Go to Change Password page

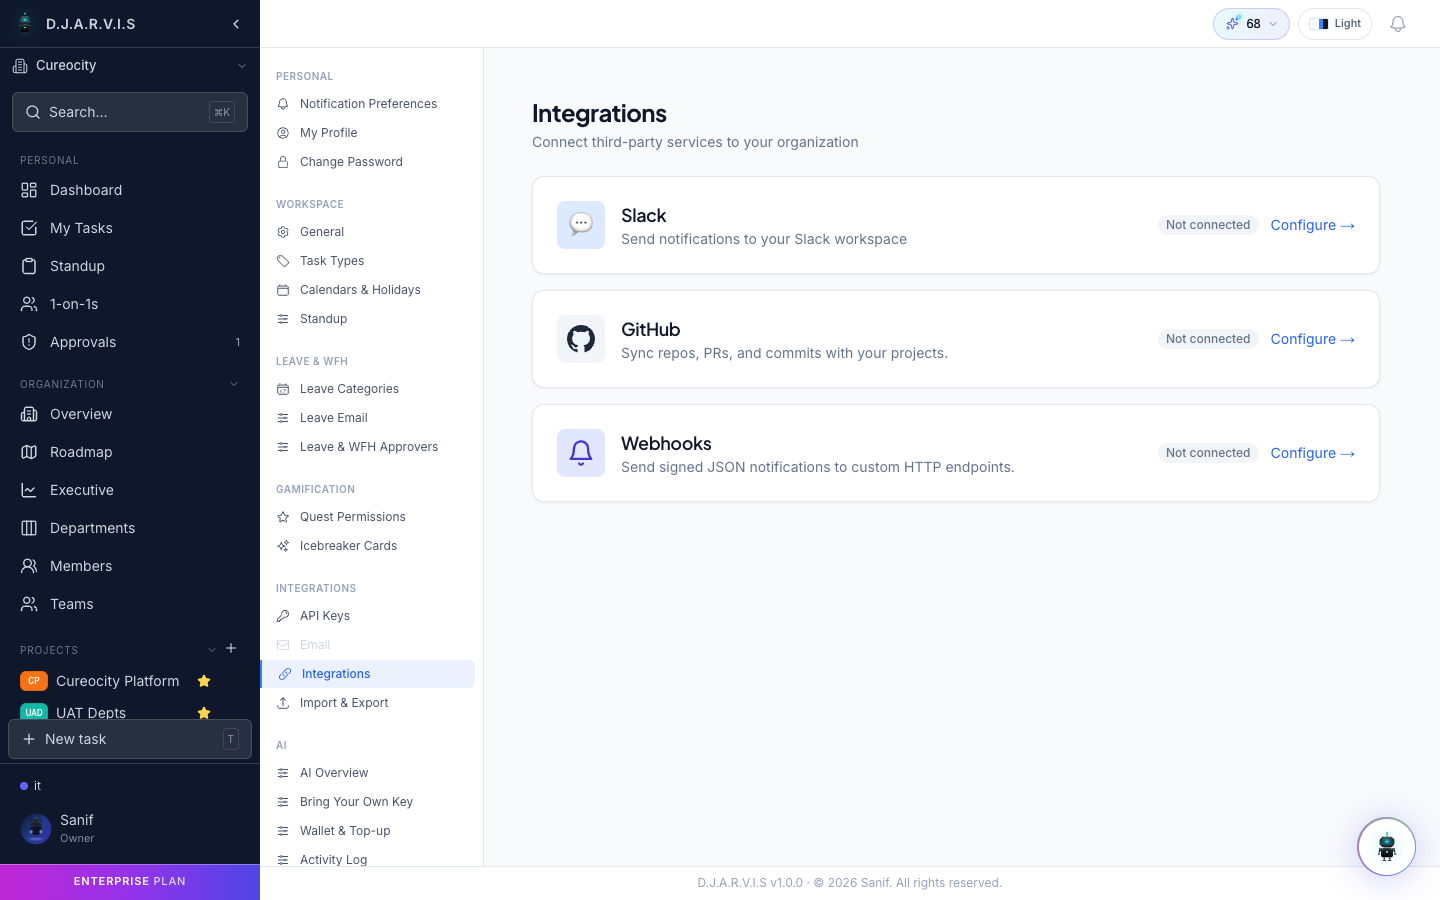[368, 162]
